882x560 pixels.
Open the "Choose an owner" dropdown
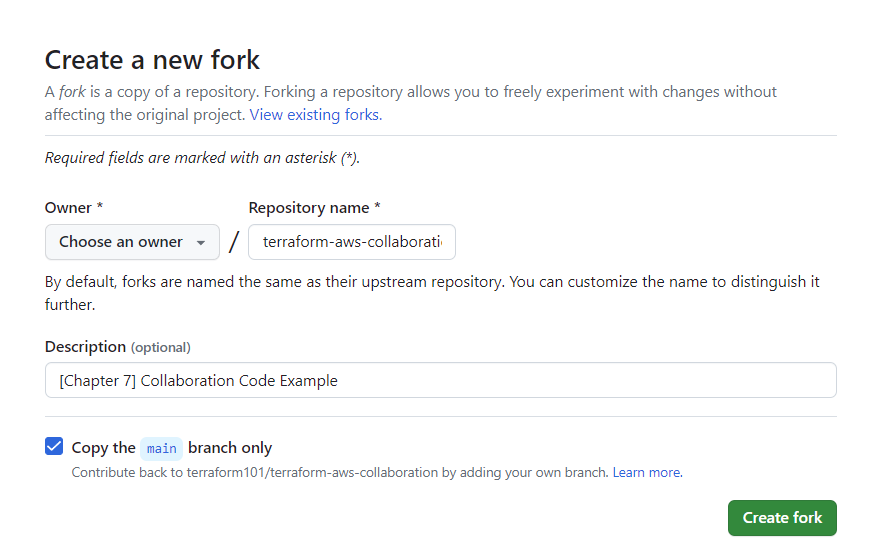coord(131,242)
